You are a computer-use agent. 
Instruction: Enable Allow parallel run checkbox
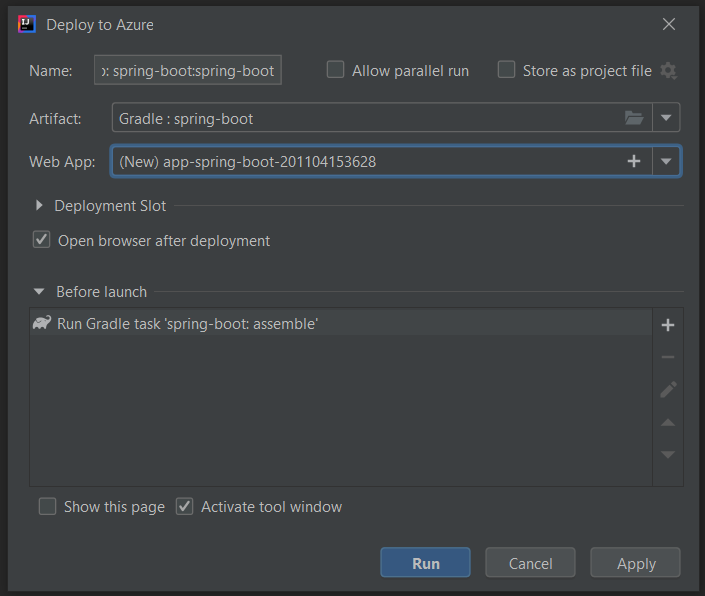335,70
